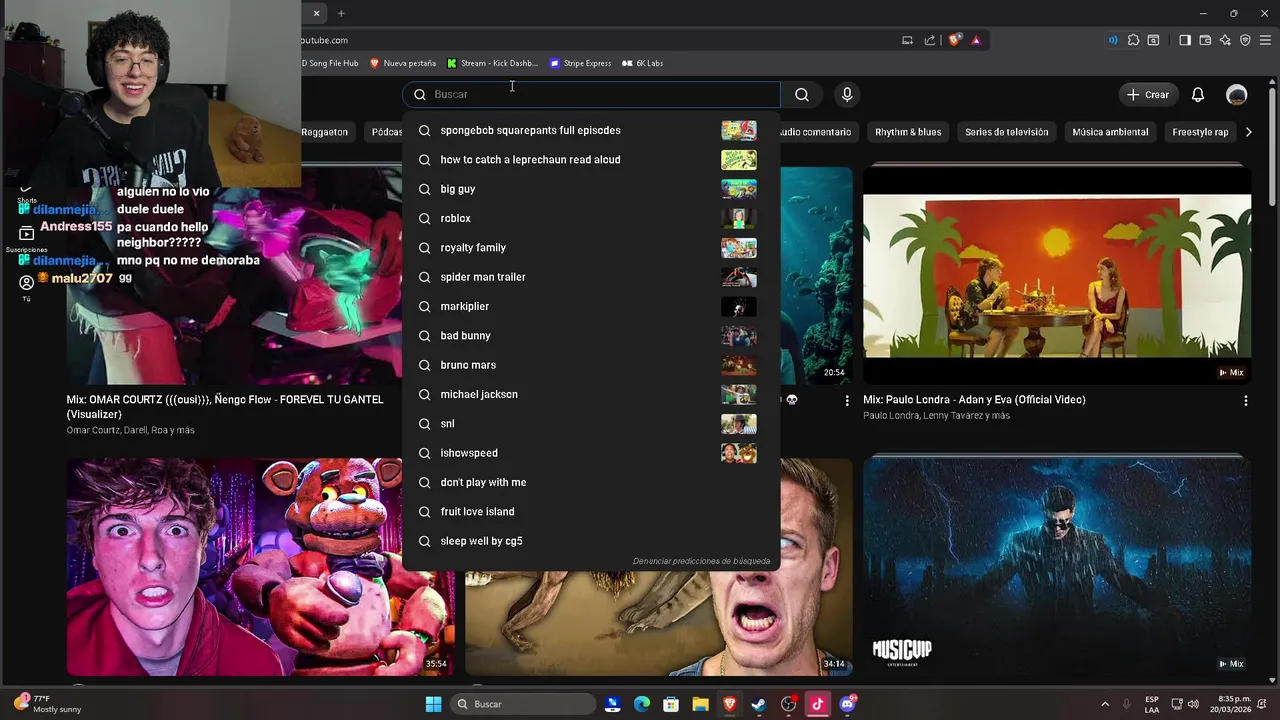1280x720 pixels.
Task: Select the bad bunny suggestion
Action: click(590, 336)
